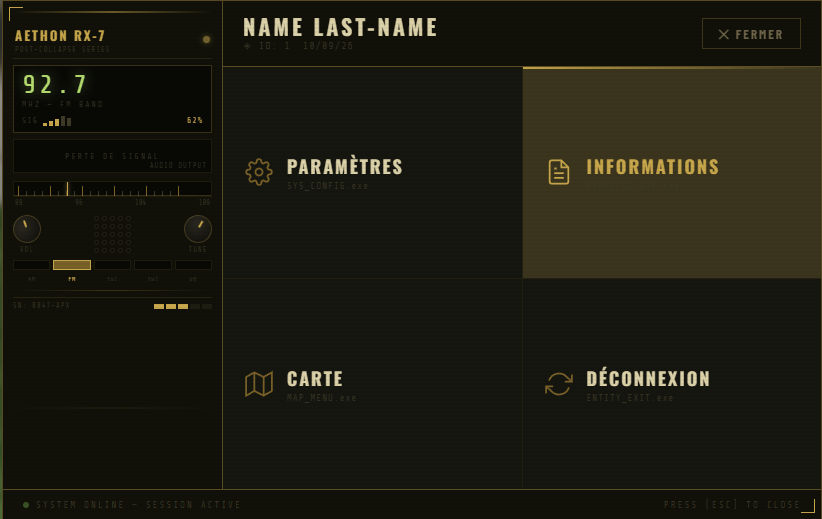
Task: Adjust the TUNE knob
Action: tap(198, 229)
